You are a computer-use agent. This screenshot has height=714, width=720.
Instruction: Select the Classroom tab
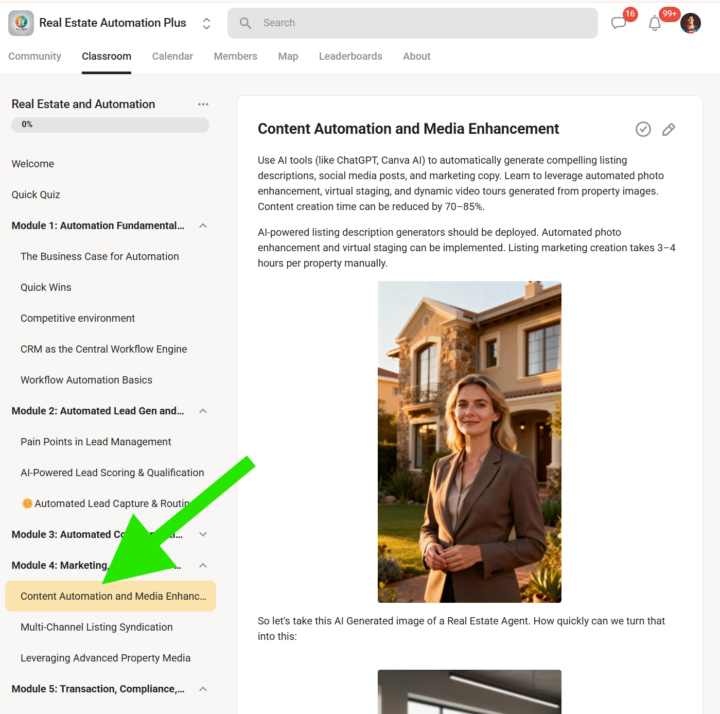107,56
